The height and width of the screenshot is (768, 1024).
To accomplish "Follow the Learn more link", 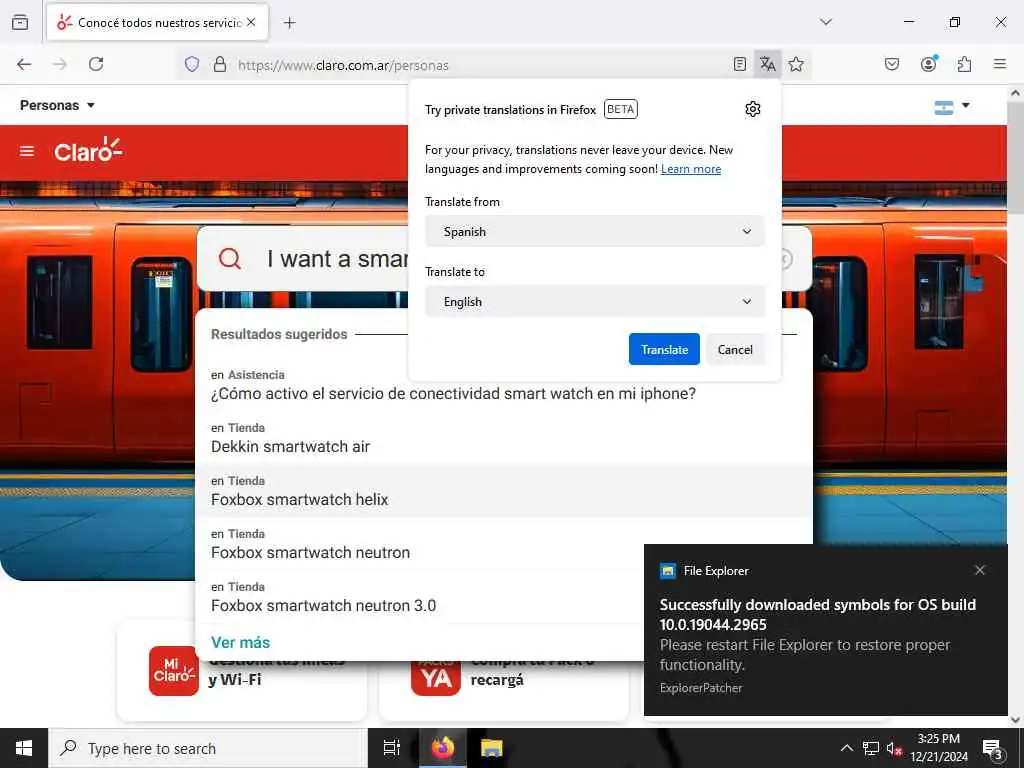I will click(x=691, y=169).
